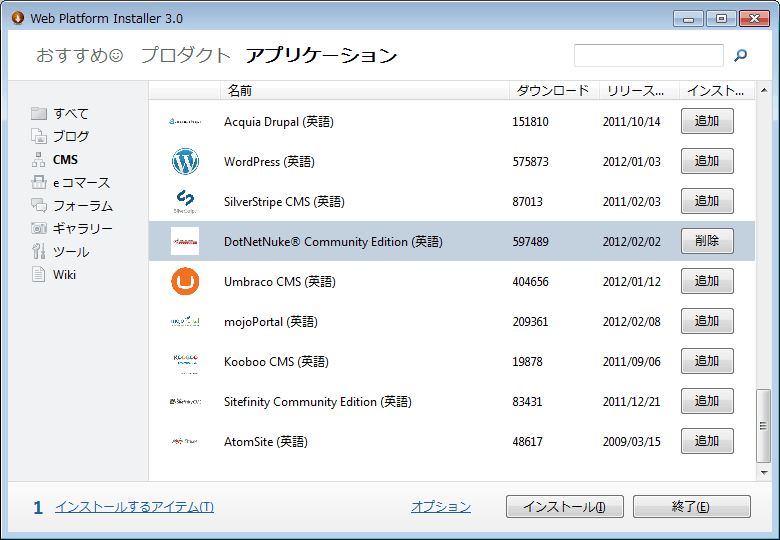
Task: Click the DotNetNuke logo thumbnail
Action: coord(185,241)
